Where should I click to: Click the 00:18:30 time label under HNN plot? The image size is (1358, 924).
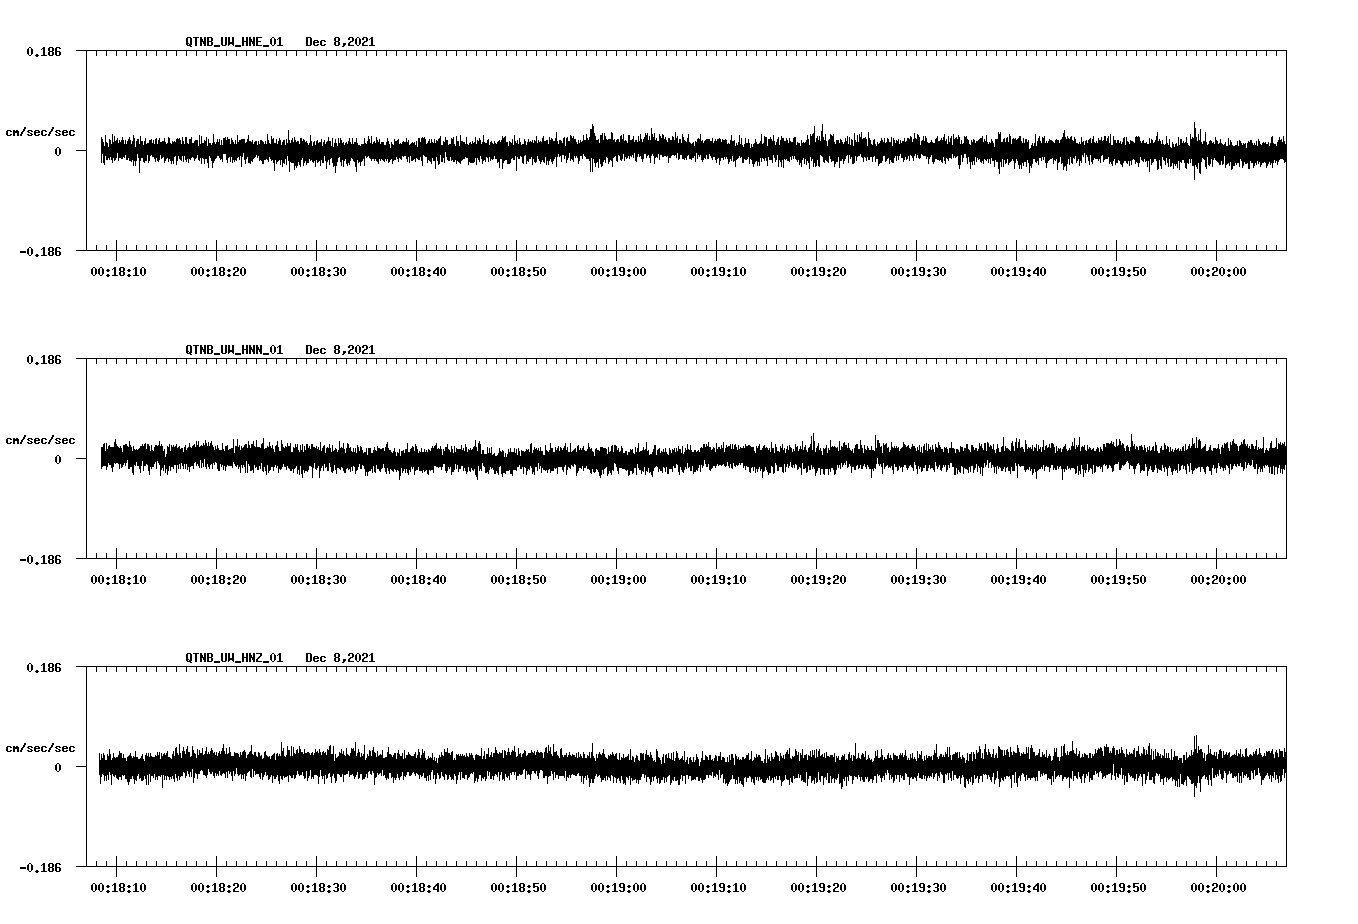[x=318, y=580]
